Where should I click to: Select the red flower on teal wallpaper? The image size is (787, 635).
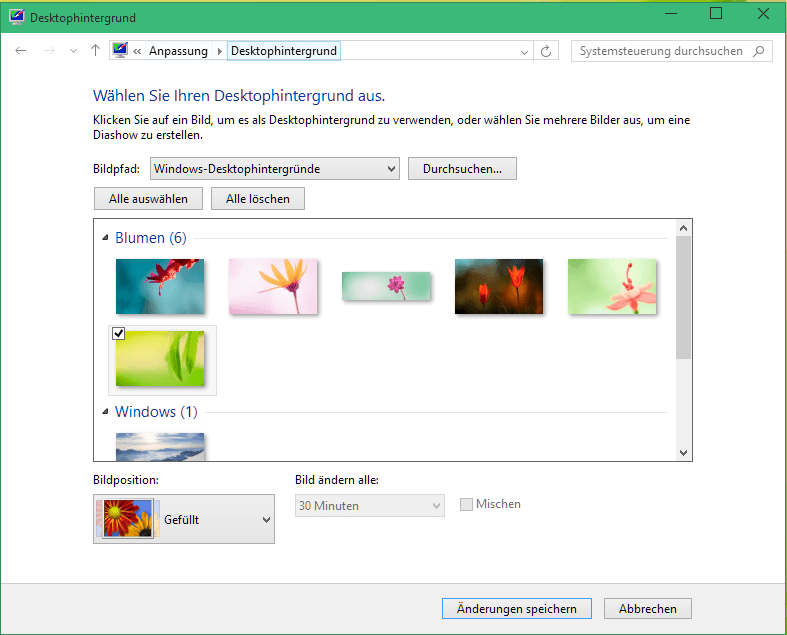(160, 287)
